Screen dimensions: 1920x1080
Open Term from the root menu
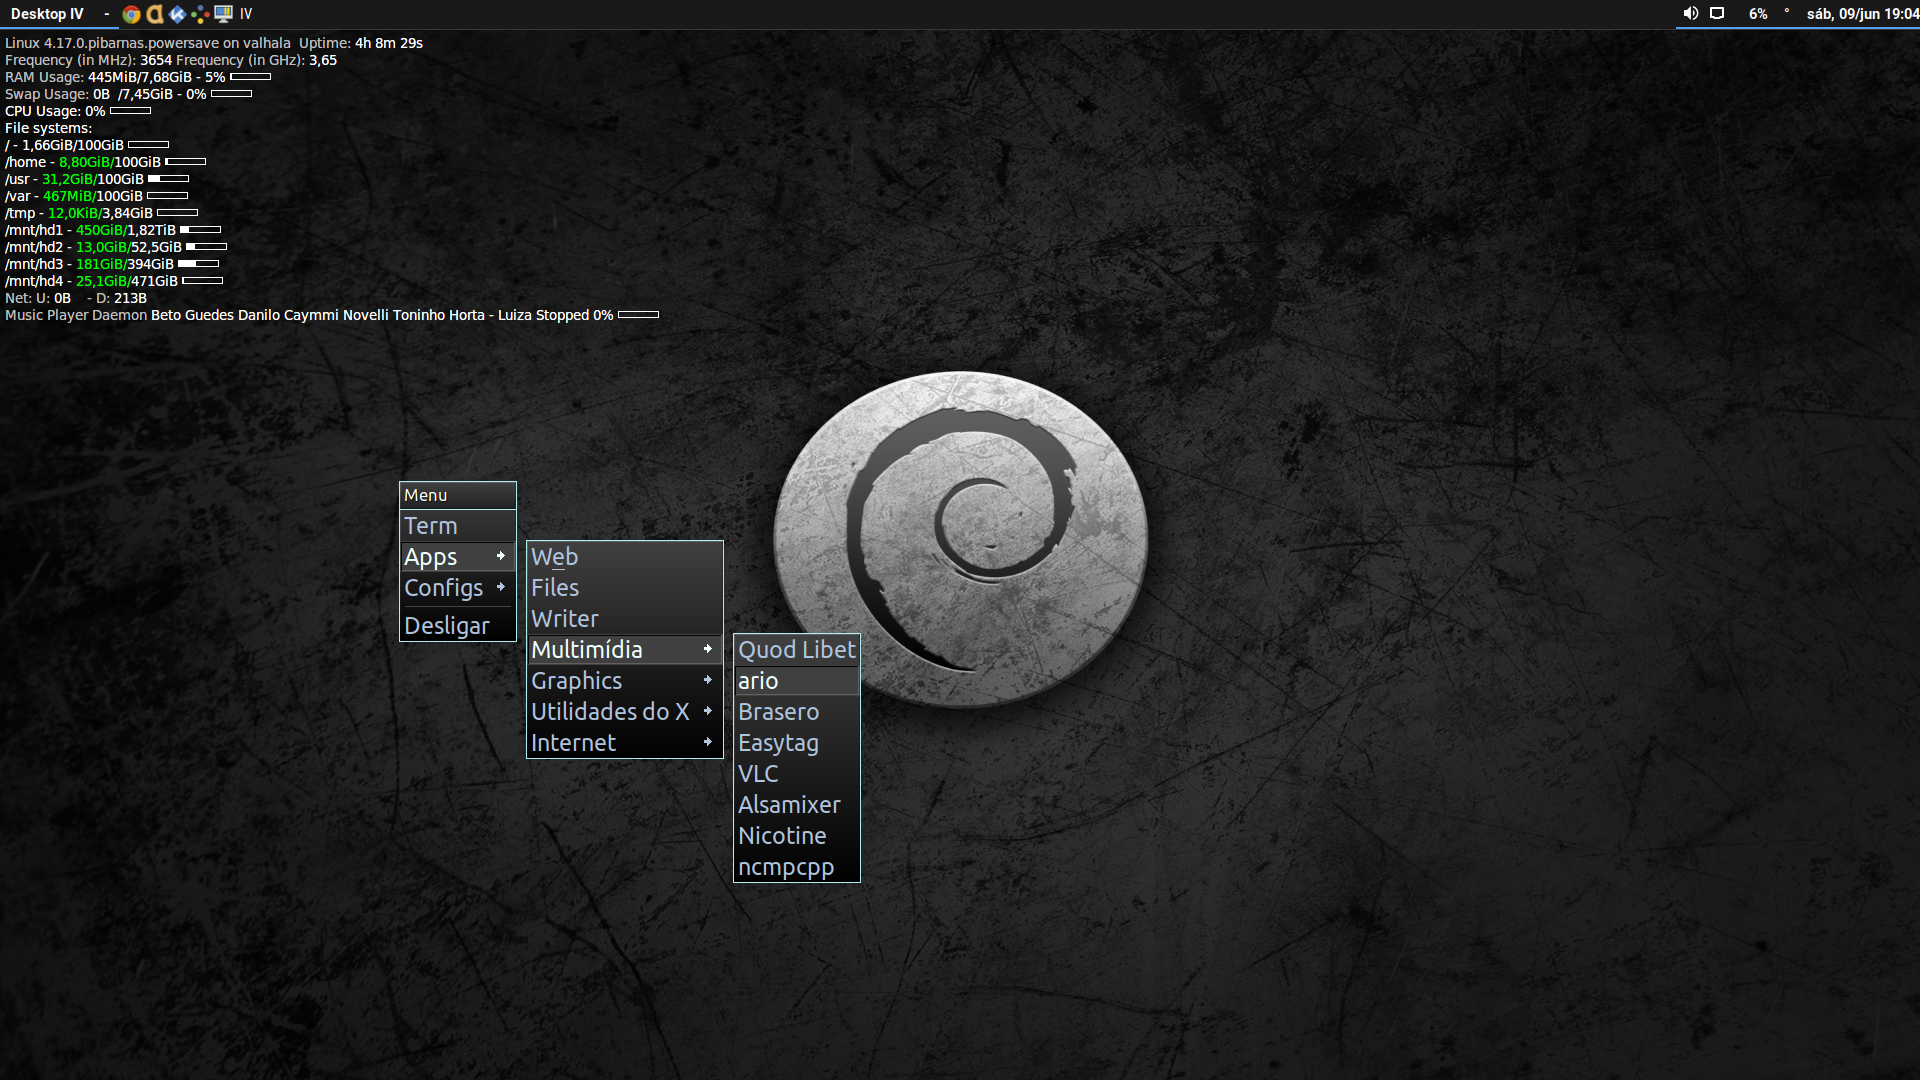point(458,525)
